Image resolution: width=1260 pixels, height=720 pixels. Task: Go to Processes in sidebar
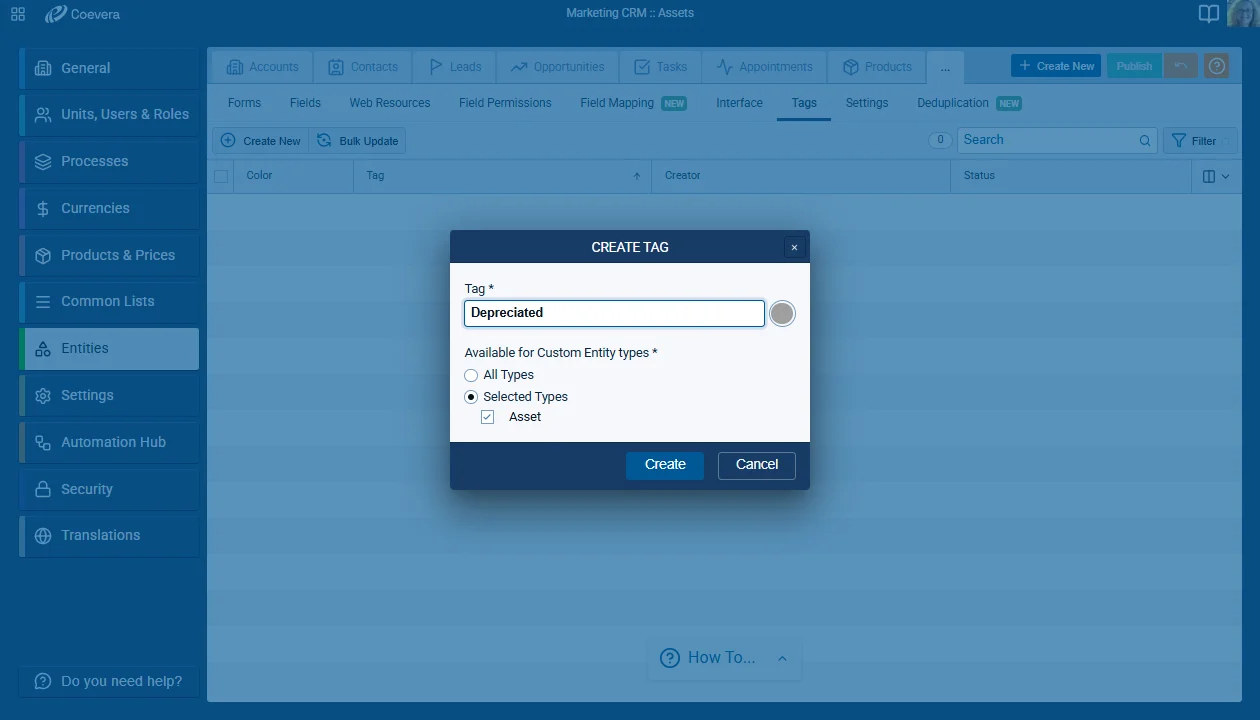110,162
